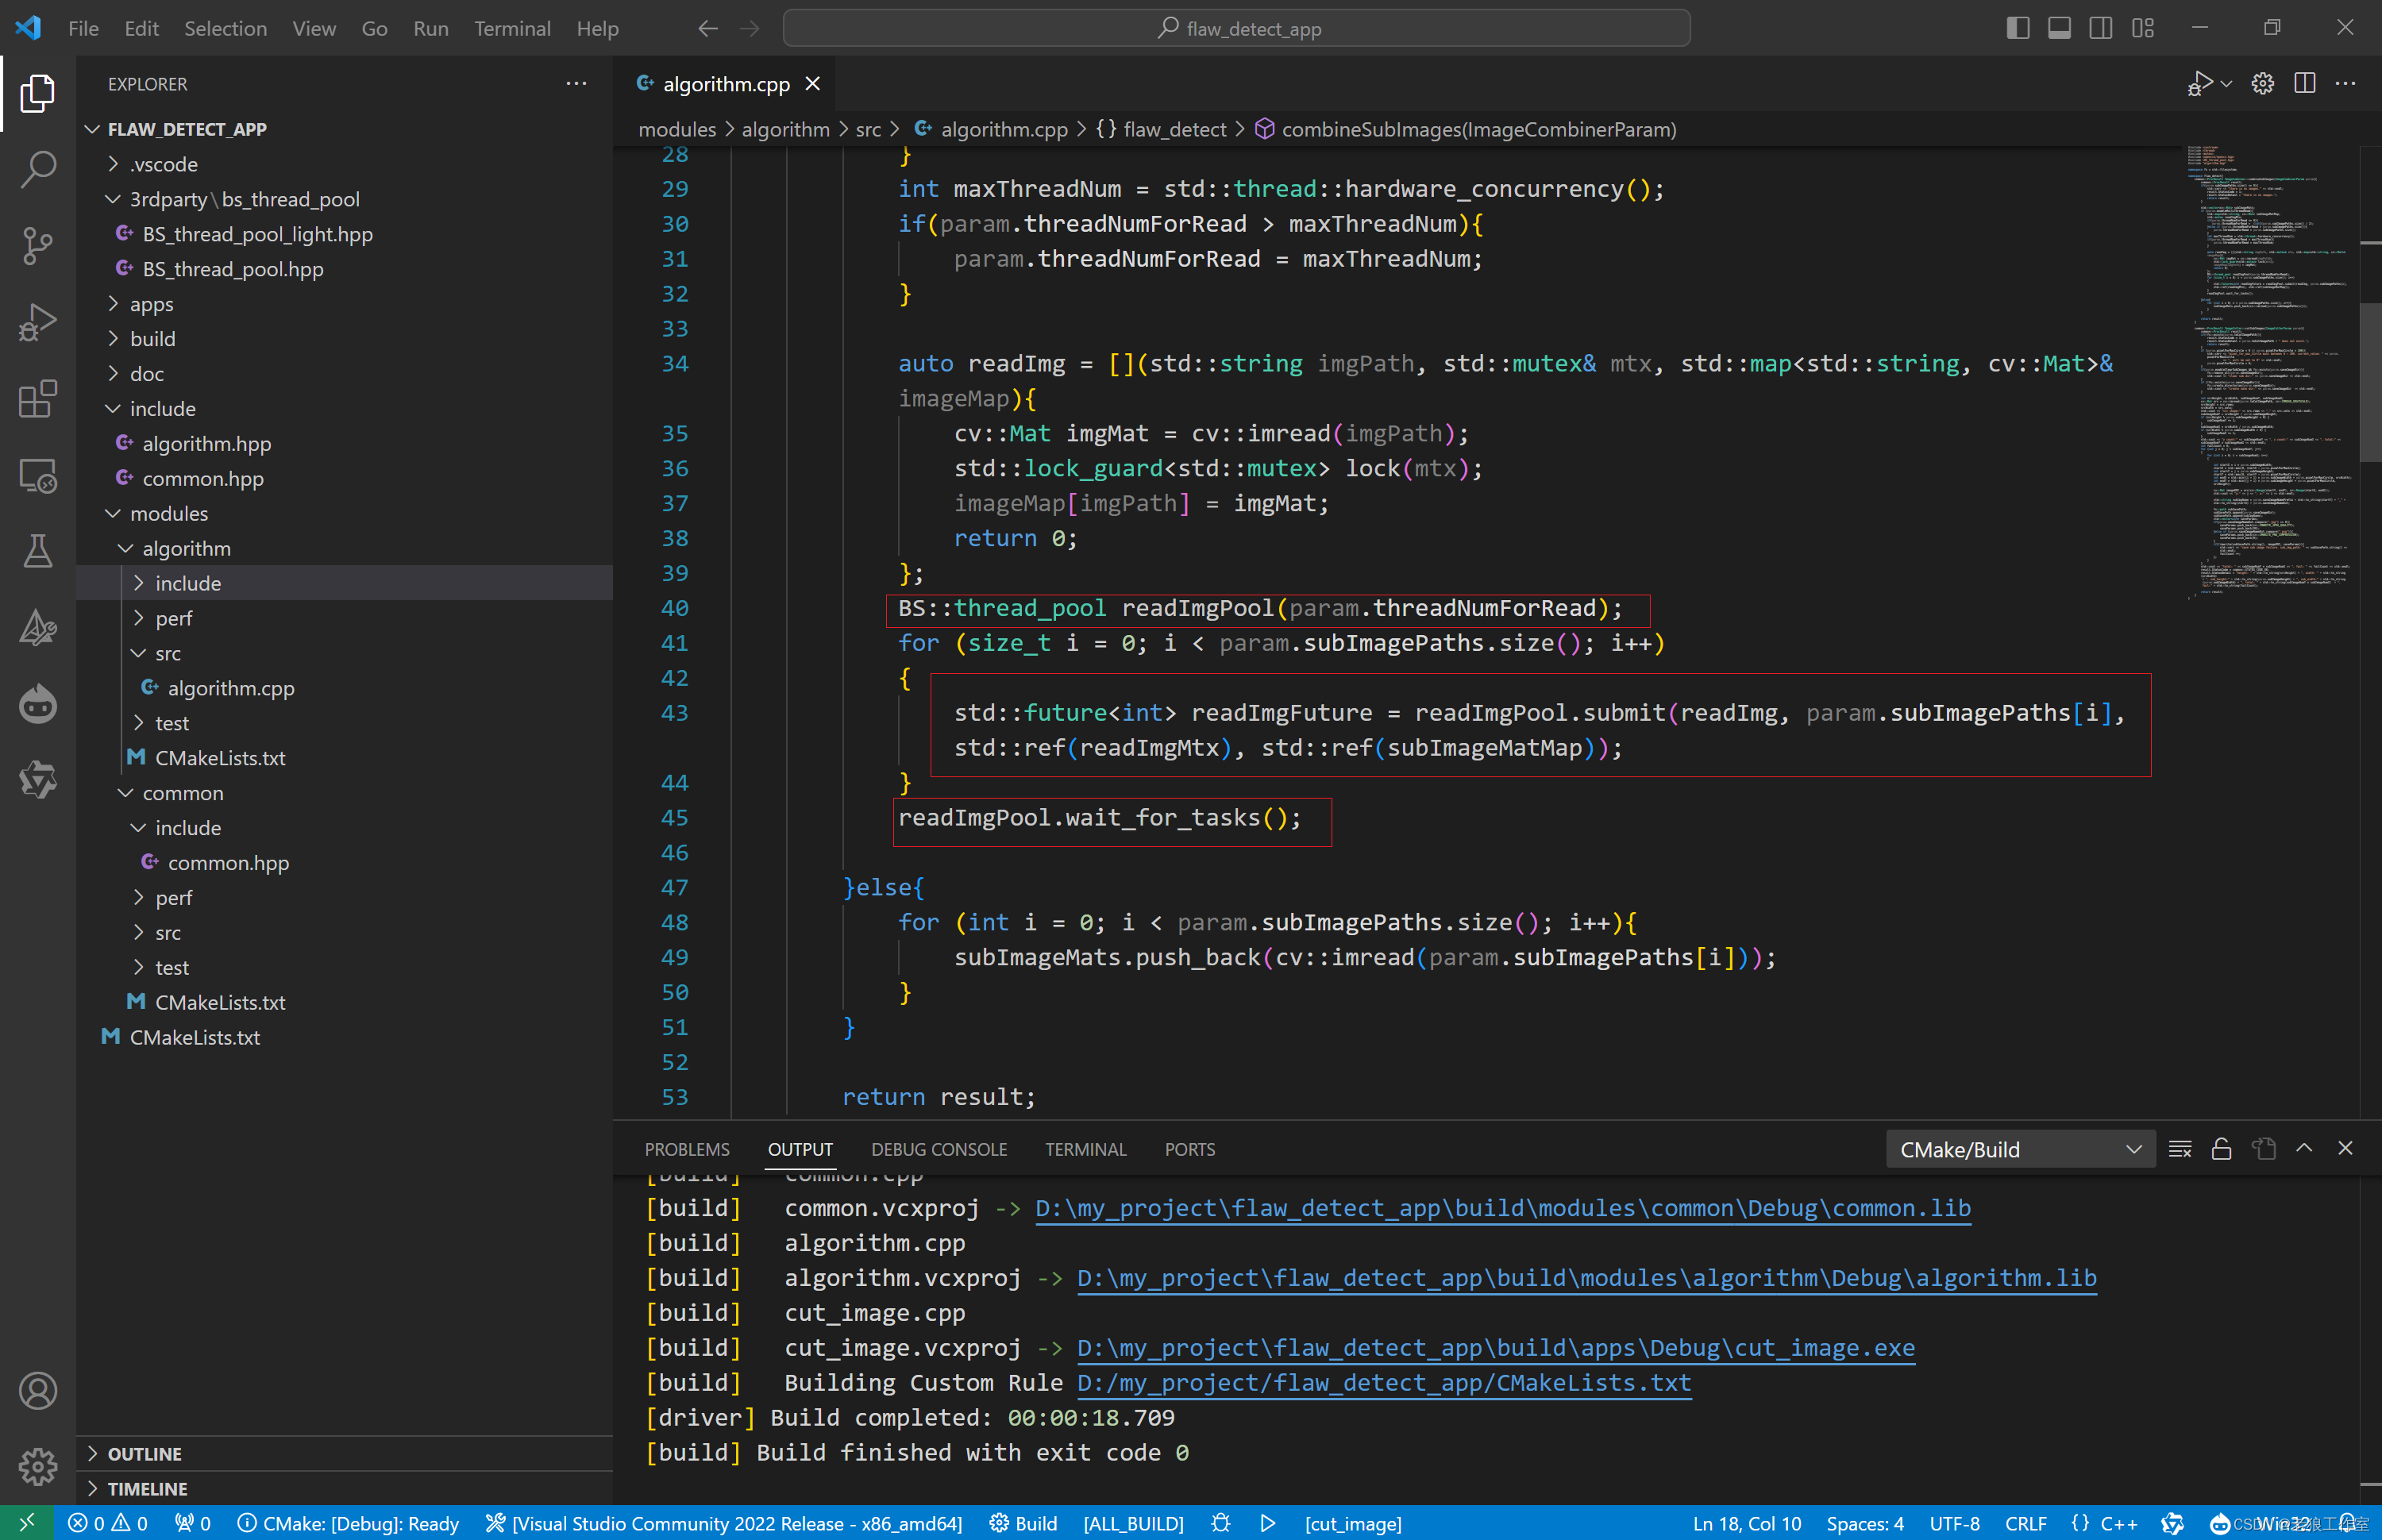Open the Search view in activity bar

(x=37, y=169)
